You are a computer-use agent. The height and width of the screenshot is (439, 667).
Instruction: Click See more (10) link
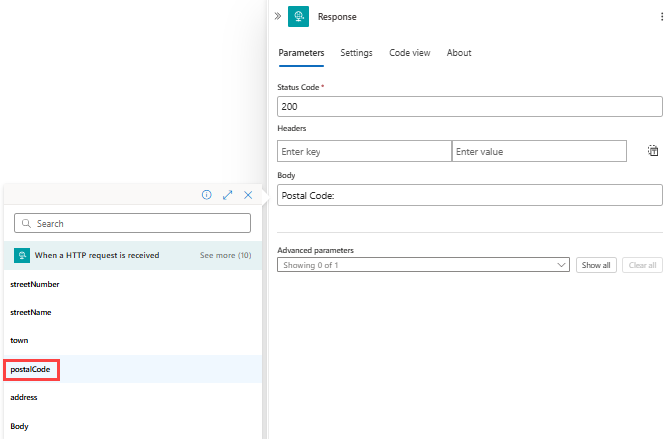pos(225,255)
